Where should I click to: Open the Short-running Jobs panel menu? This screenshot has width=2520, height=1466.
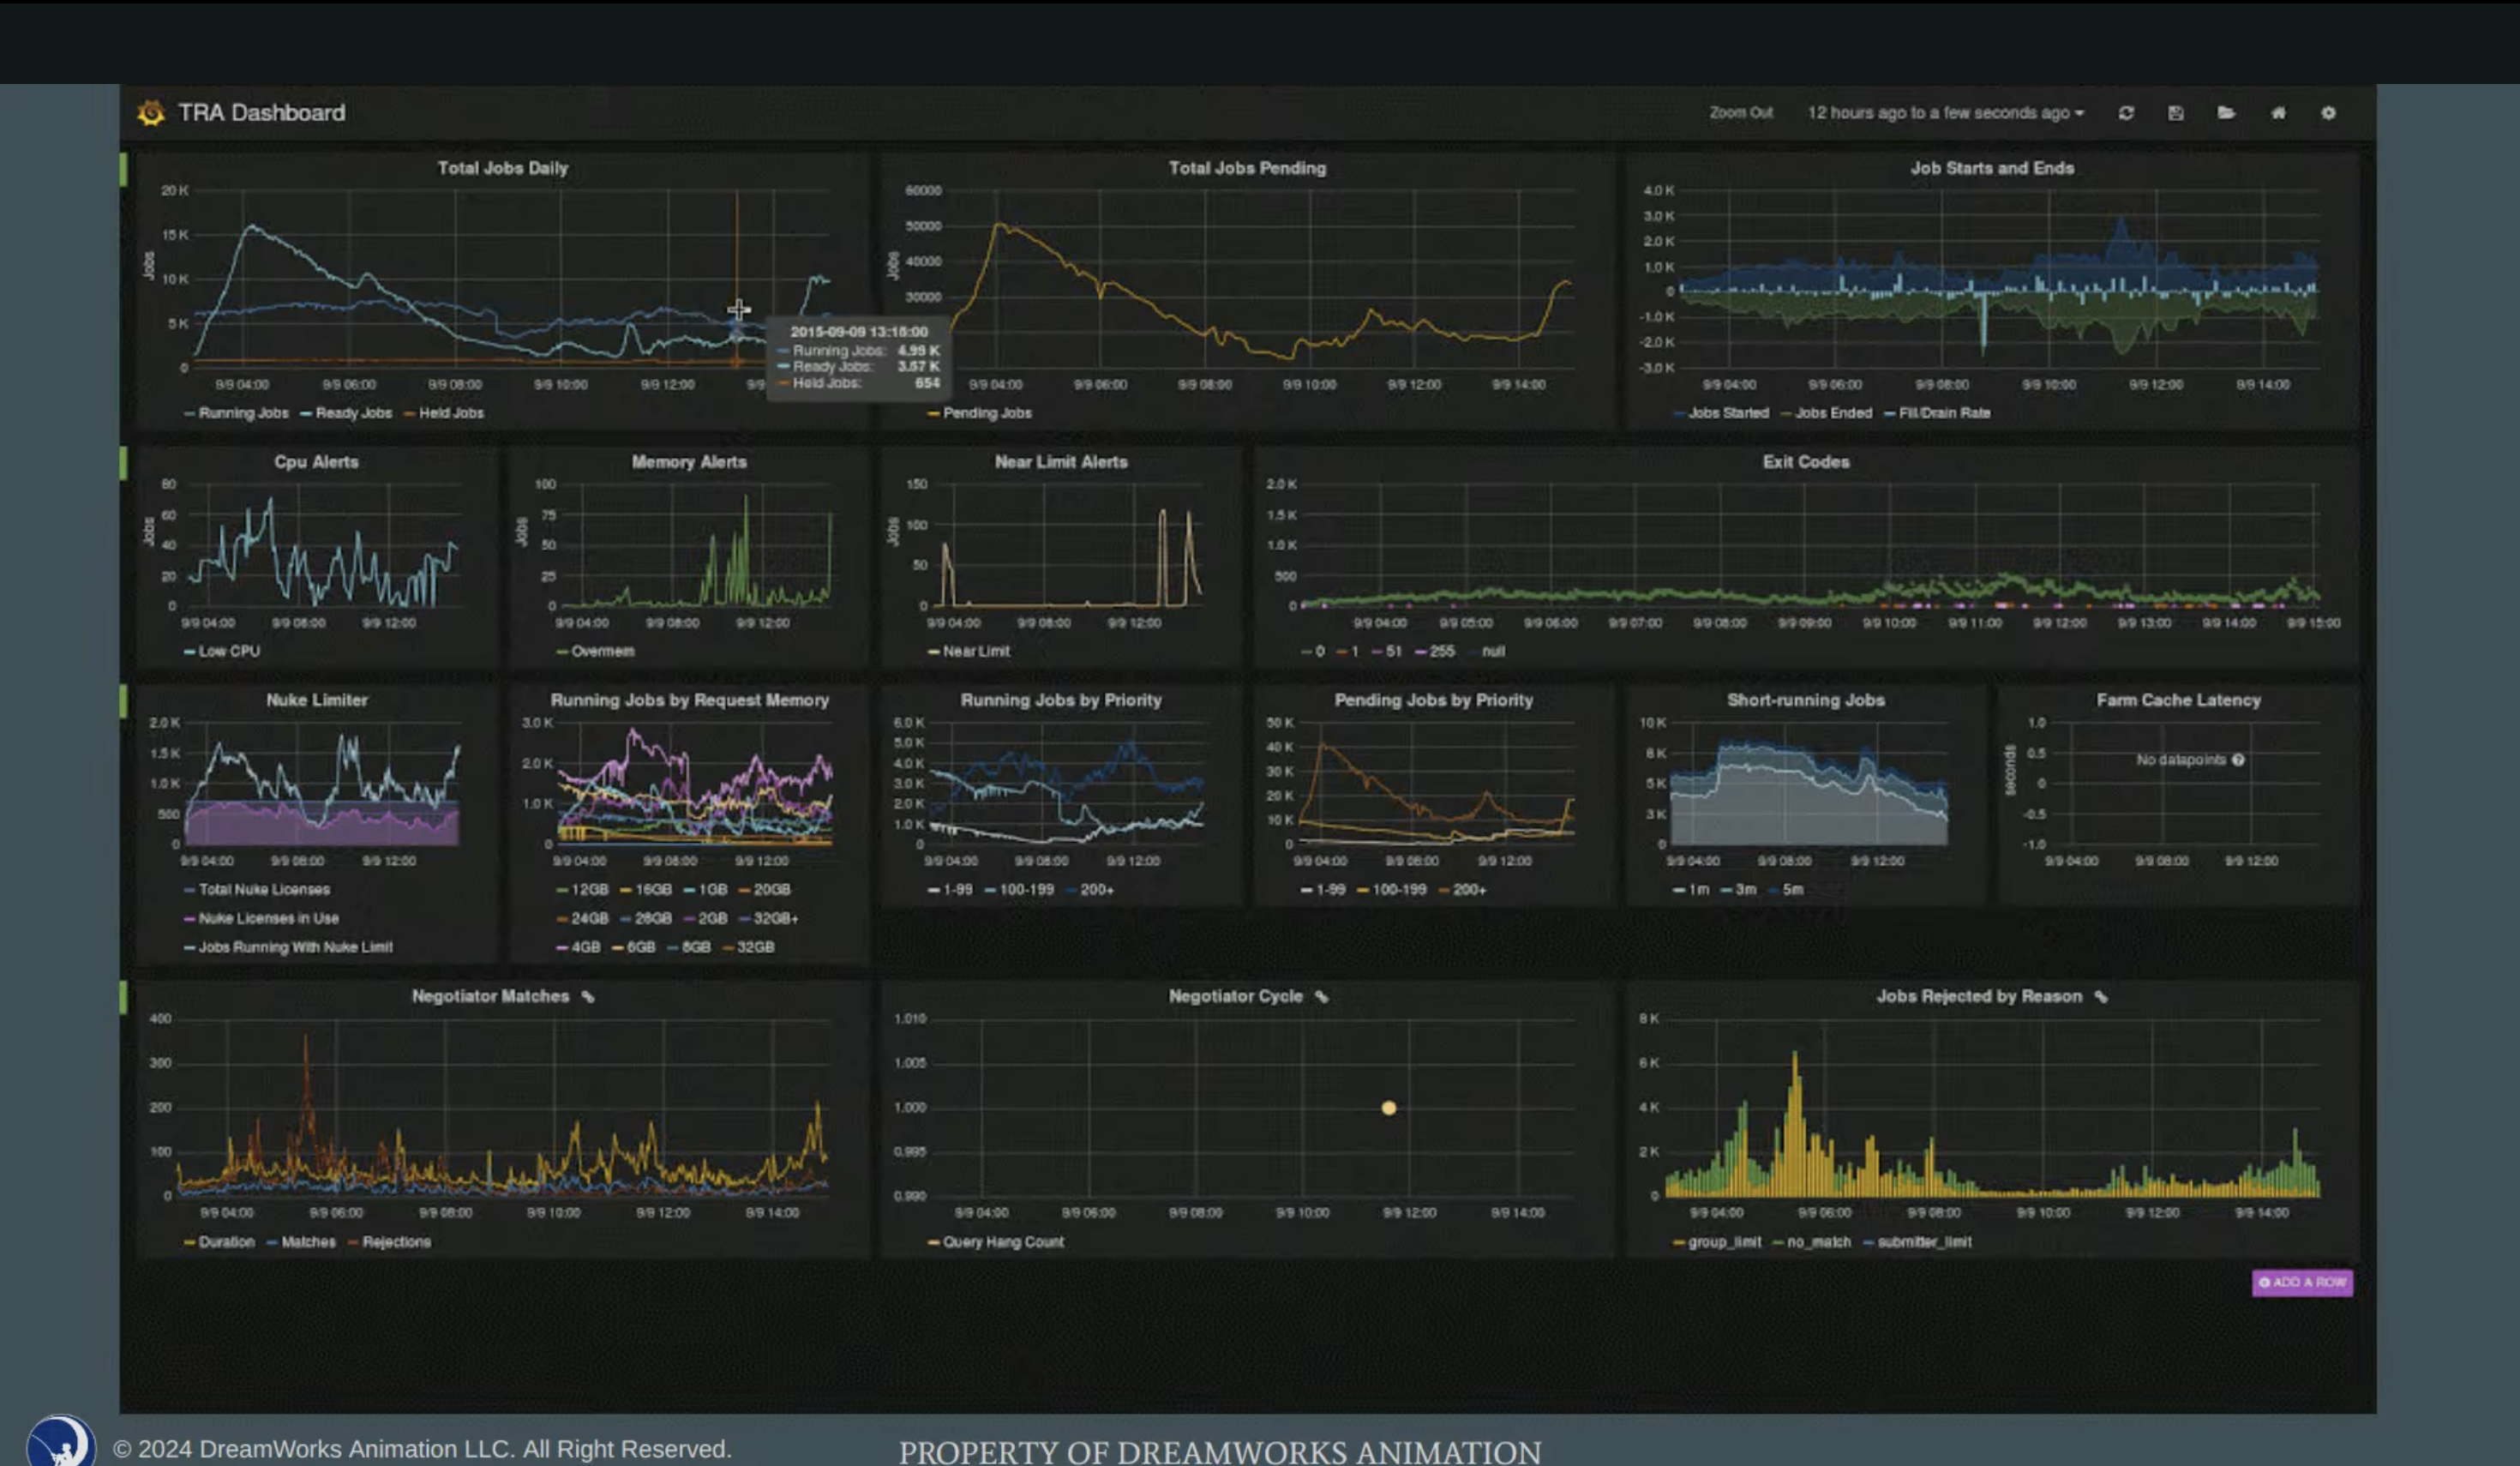point(1806,700)
